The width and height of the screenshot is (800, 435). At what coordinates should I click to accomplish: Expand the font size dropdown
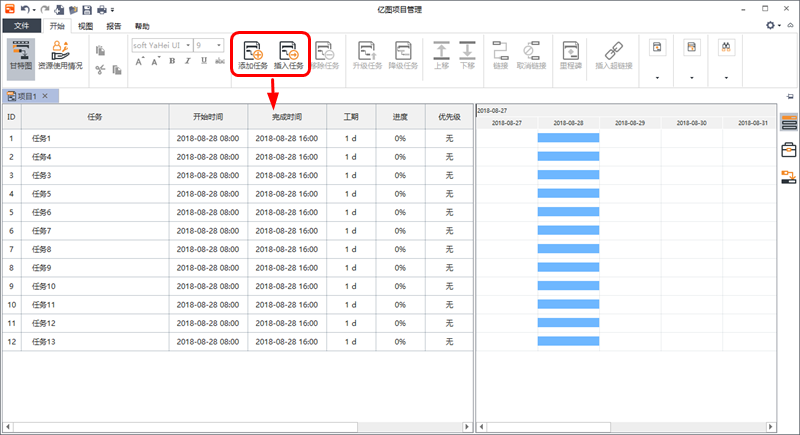[x=222, y=45]
